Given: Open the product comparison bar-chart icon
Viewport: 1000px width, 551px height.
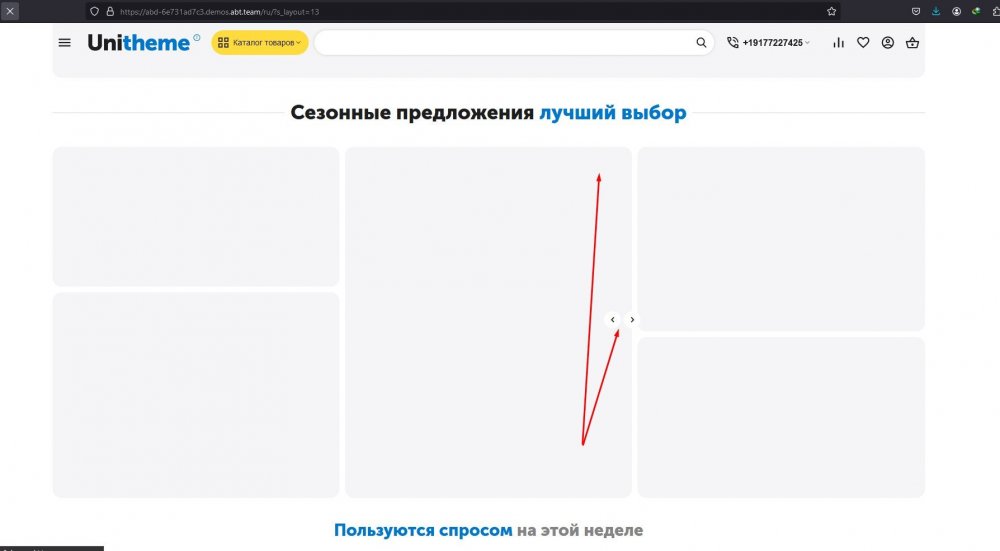Looking at the screenshot, I should [x=838, y=43].
